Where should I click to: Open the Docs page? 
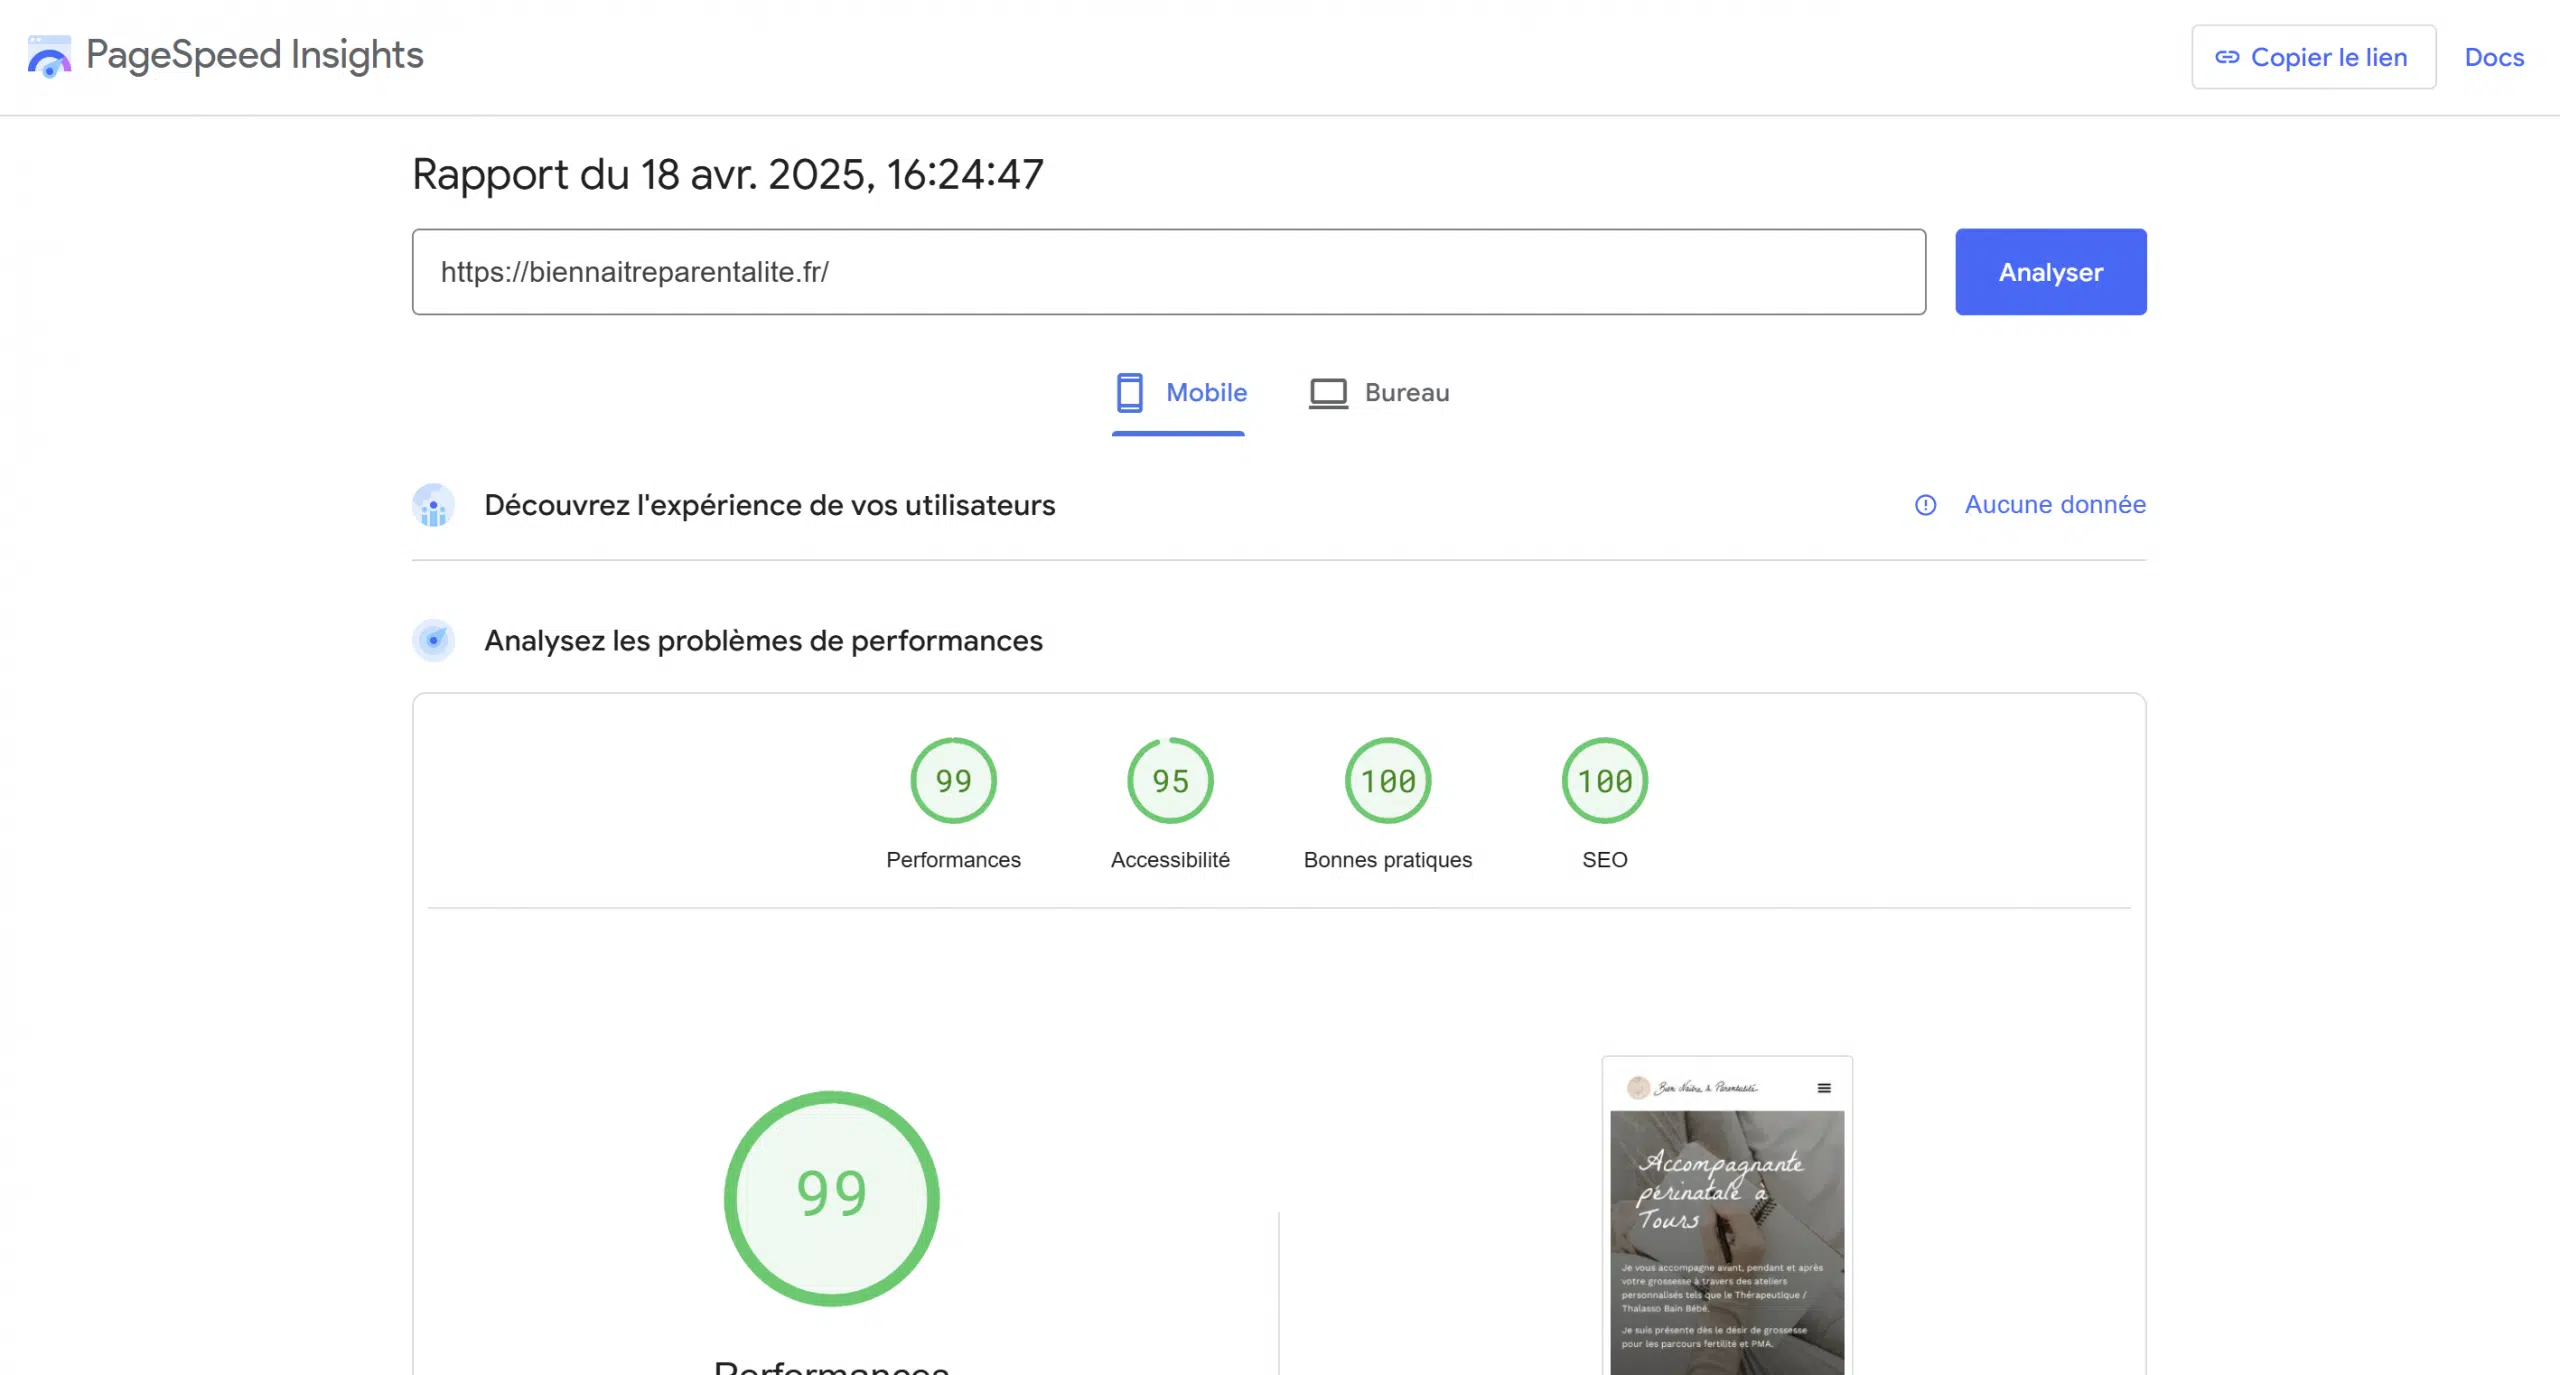click(2494, 57)
